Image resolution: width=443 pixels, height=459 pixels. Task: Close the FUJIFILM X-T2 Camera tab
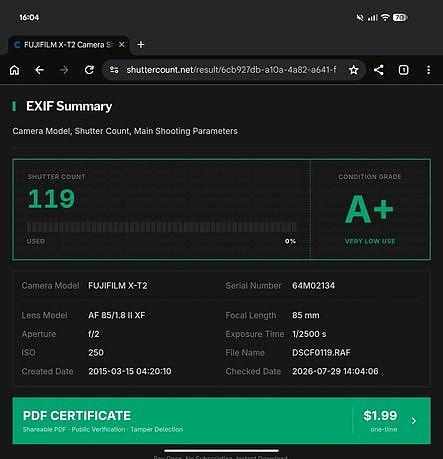point(122,44)
